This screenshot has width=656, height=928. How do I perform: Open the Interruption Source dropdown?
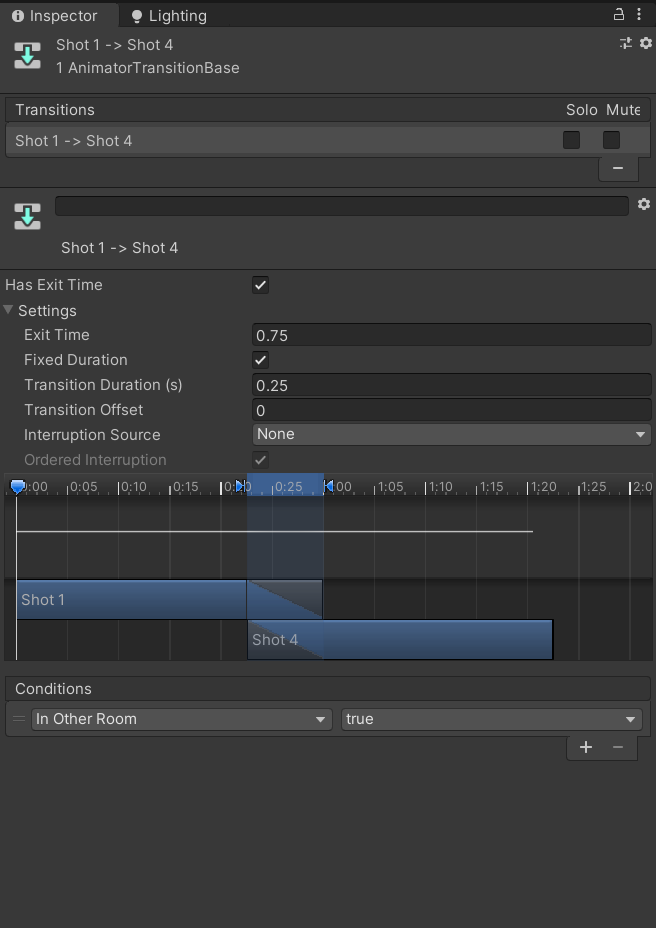coord(451,434)
